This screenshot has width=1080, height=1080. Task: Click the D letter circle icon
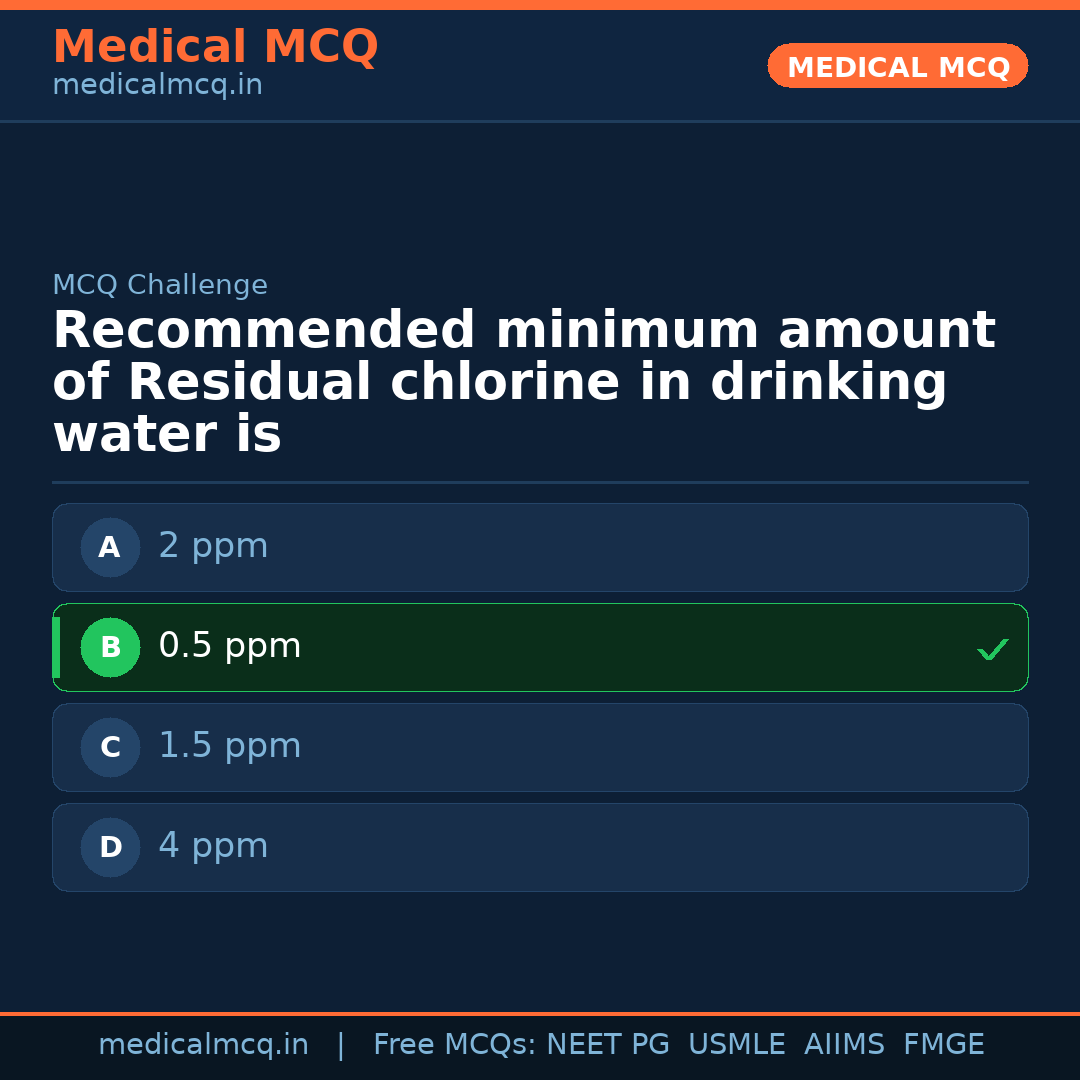(x=110, y=847)
